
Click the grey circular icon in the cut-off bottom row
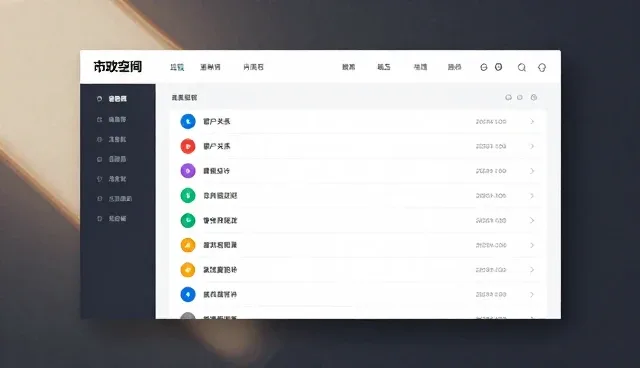[x=188, y=316]
